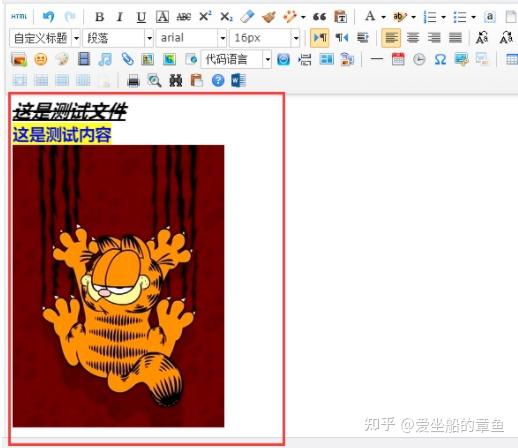This screenshot has height=448, width=518.
Task: Open the emoticon picker
Action: (x=41, y=60)
